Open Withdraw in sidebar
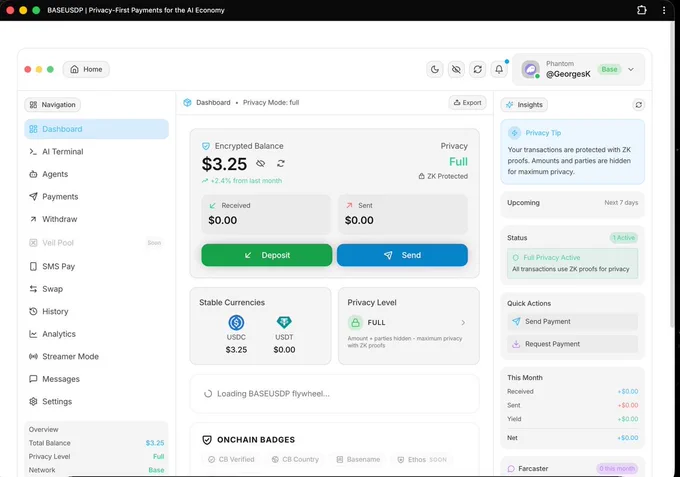This screenshot has height=477, width=680. pyautogui.click(x=96, y=219)
